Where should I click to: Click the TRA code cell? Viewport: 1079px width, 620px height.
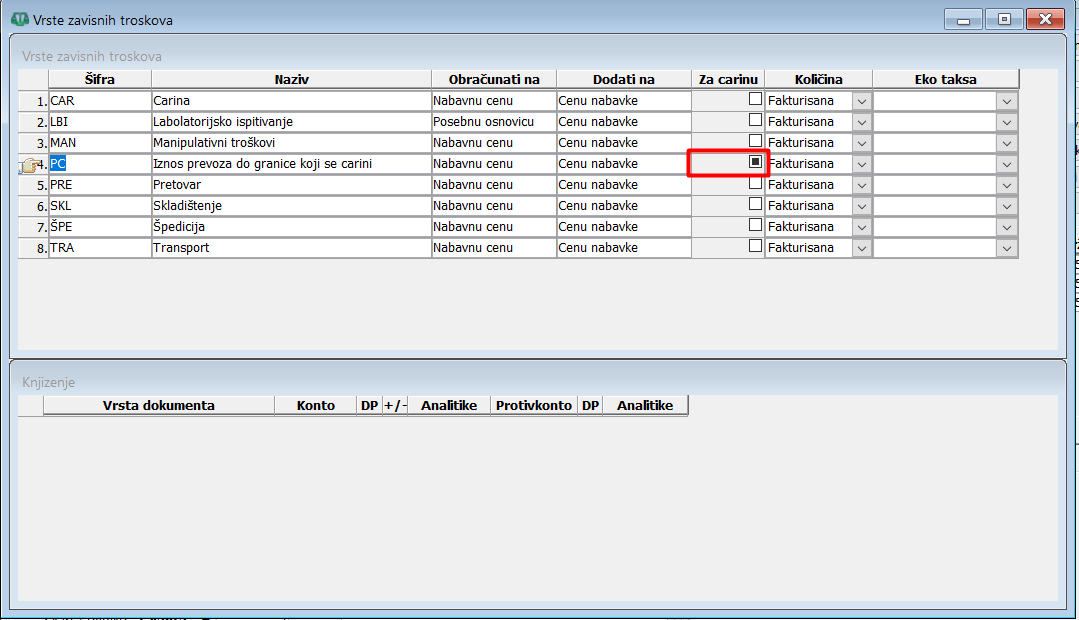(100, 248)
